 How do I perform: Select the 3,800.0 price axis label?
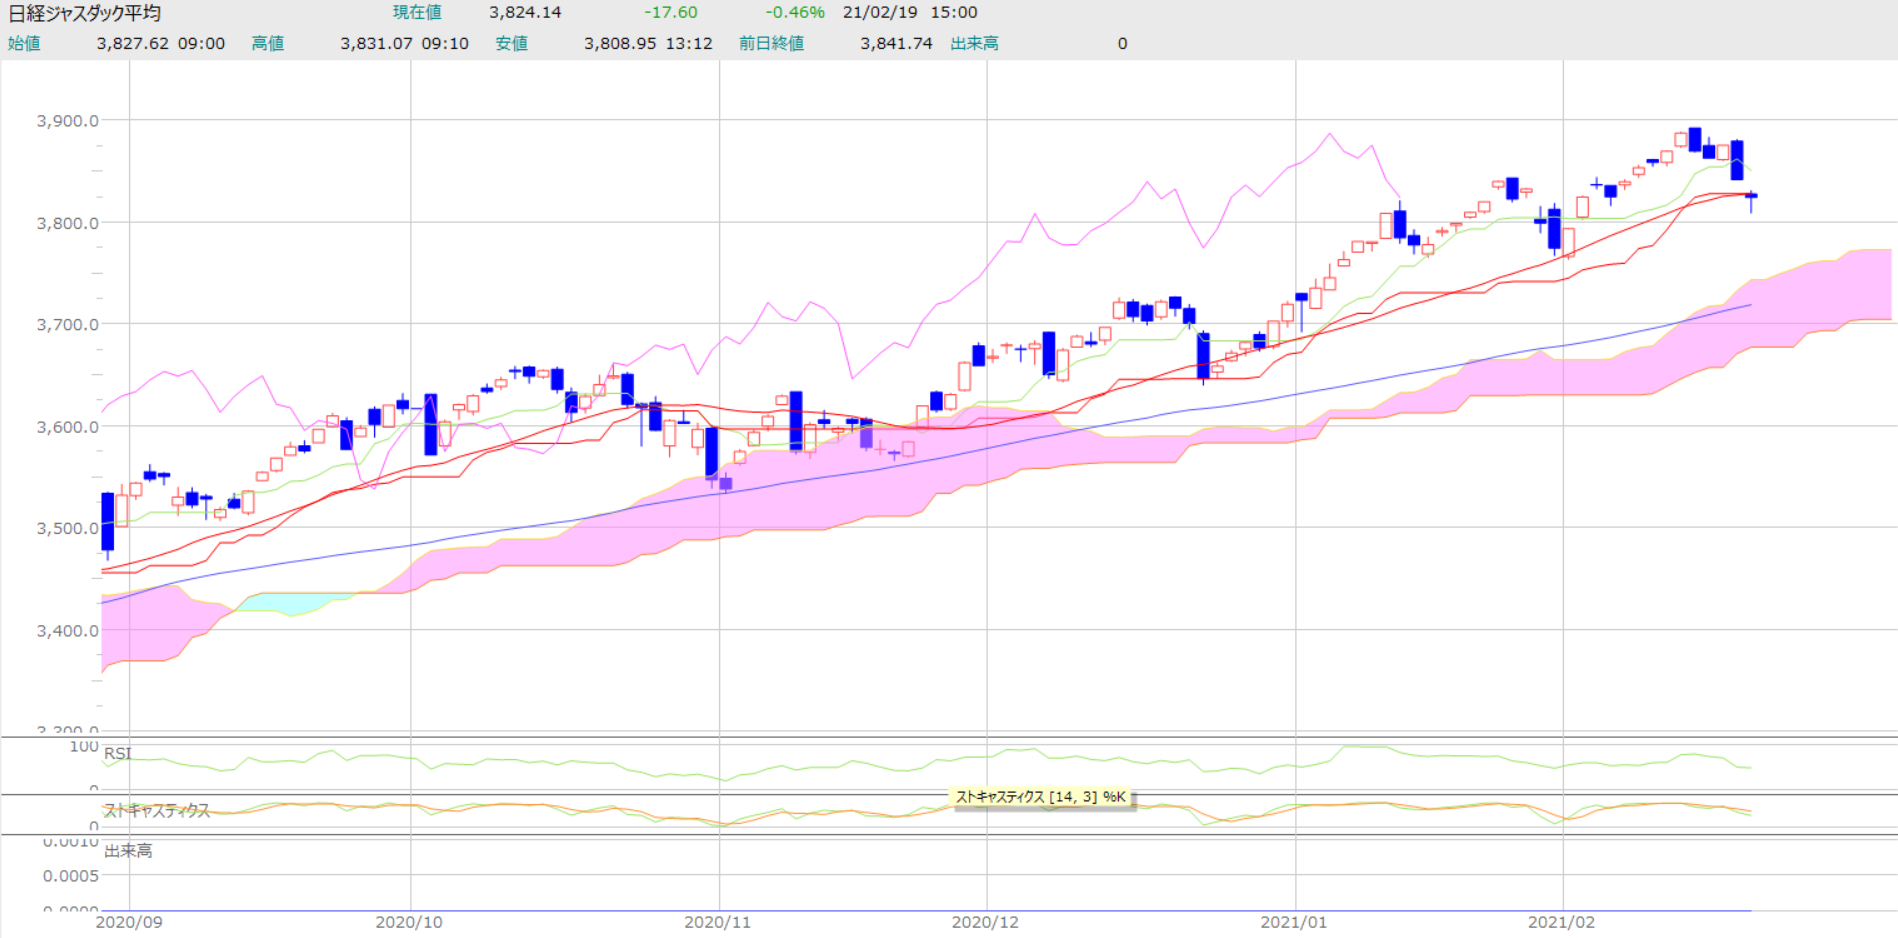pyautogui.click(x=67, y=223)
